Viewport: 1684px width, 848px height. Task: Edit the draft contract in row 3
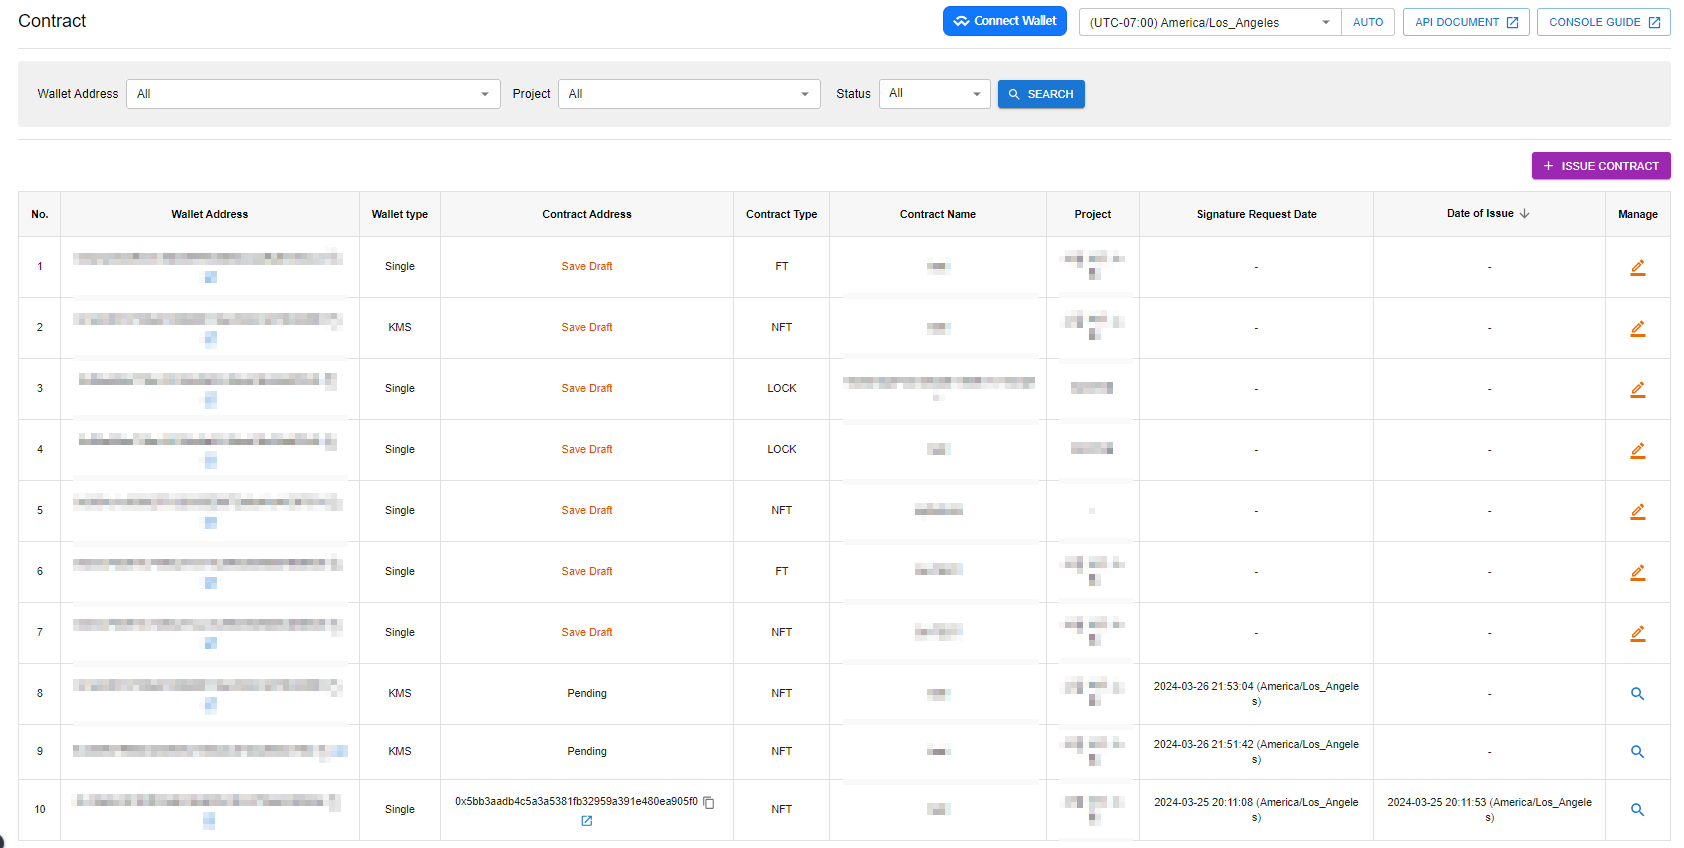click(1637, 389)
